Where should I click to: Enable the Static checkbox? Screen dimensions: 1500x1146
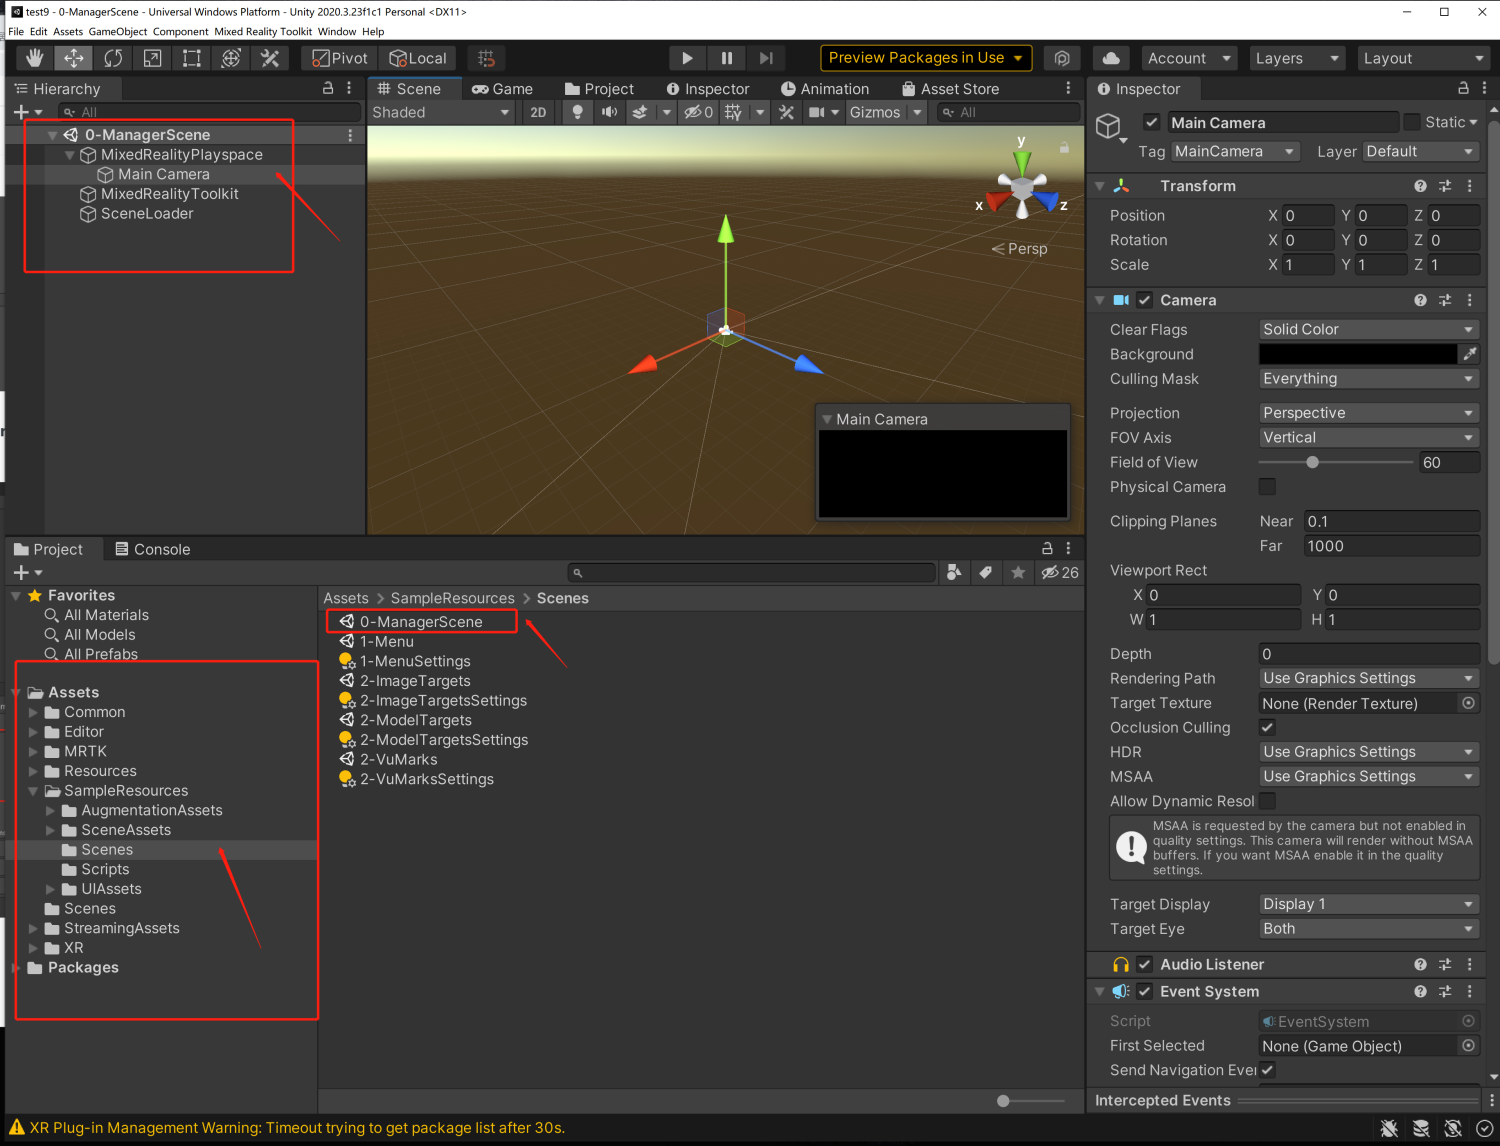point(1412,122)
